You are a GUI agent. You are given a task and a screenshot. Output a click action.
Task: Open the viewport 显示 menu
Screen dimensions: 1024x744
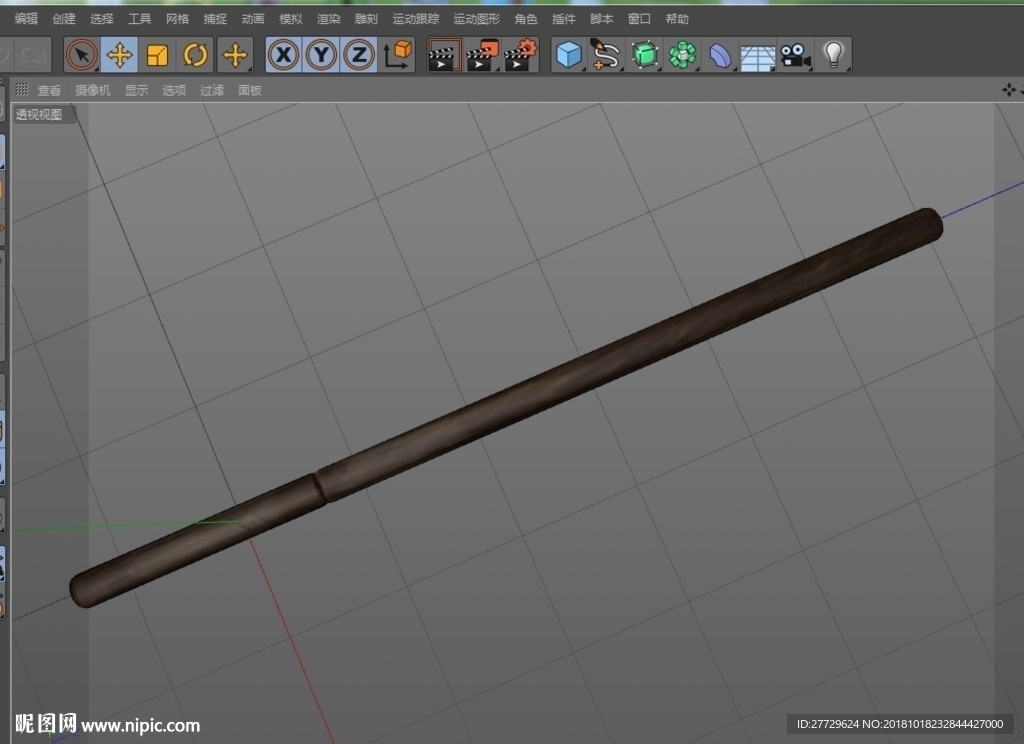(x=136, y=90)
